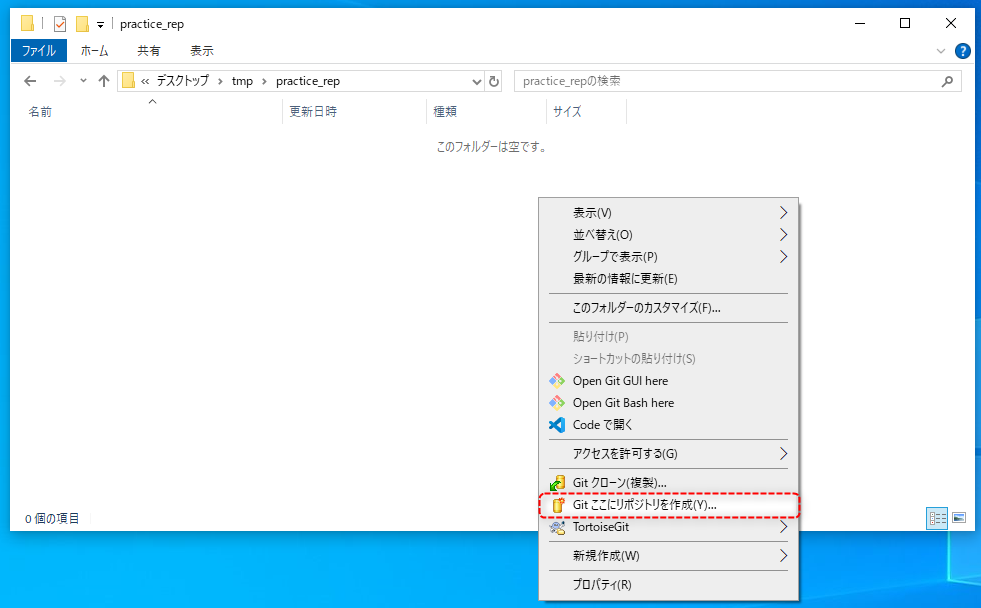Image resolution: width=981 pixels, height=608 pixels.
Task: Open the ファイル tab
Action: [39, 51]
